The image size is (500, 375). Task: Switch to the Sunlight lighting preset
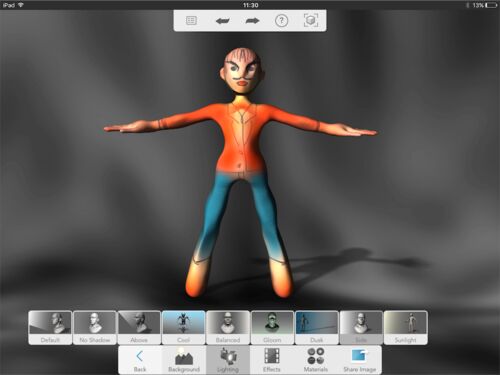coord(406,328)
